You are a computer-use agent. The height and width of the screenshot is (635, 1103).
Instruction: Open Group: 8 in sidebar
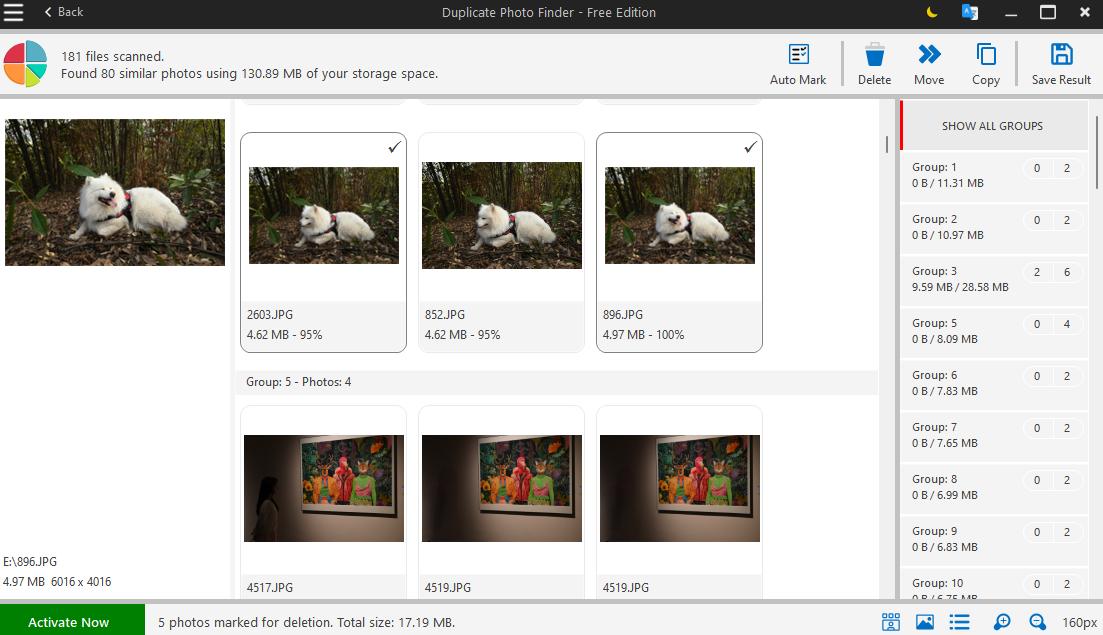(x=993, y=487)
